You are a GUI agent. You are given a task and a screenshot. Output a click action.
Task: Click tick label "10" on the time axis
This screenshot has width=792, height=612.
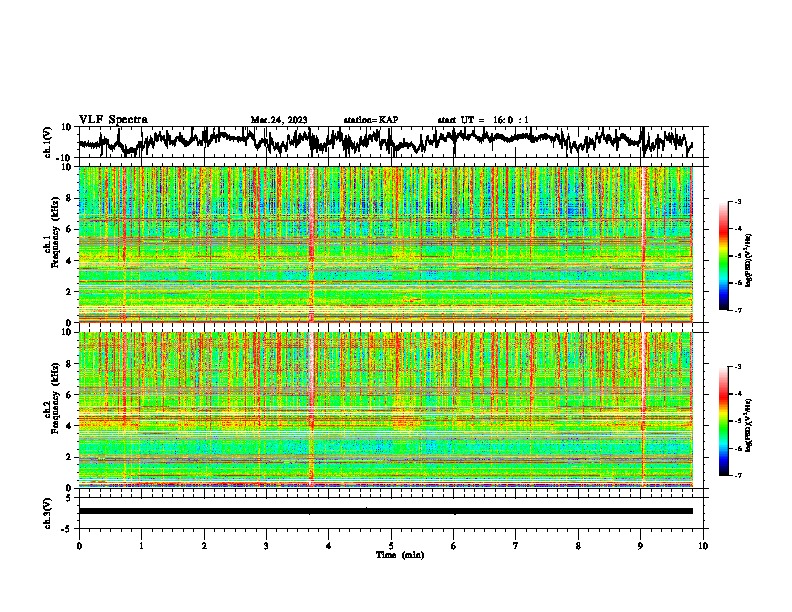tap(703, 546)
